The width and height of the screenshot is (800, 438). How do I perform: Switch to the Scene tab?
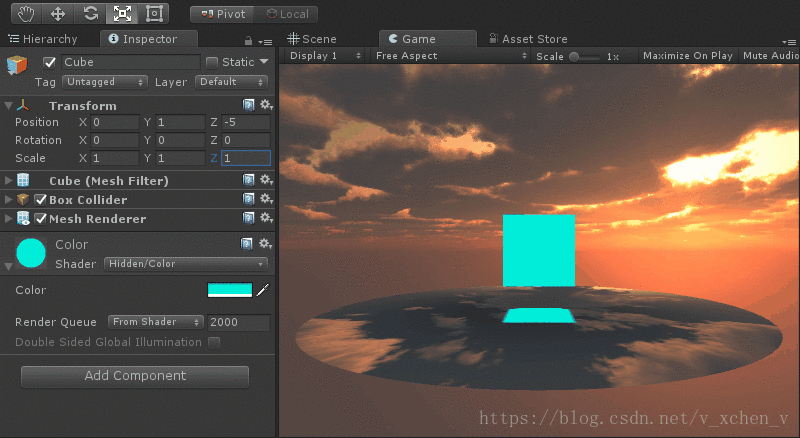[312, 39]
